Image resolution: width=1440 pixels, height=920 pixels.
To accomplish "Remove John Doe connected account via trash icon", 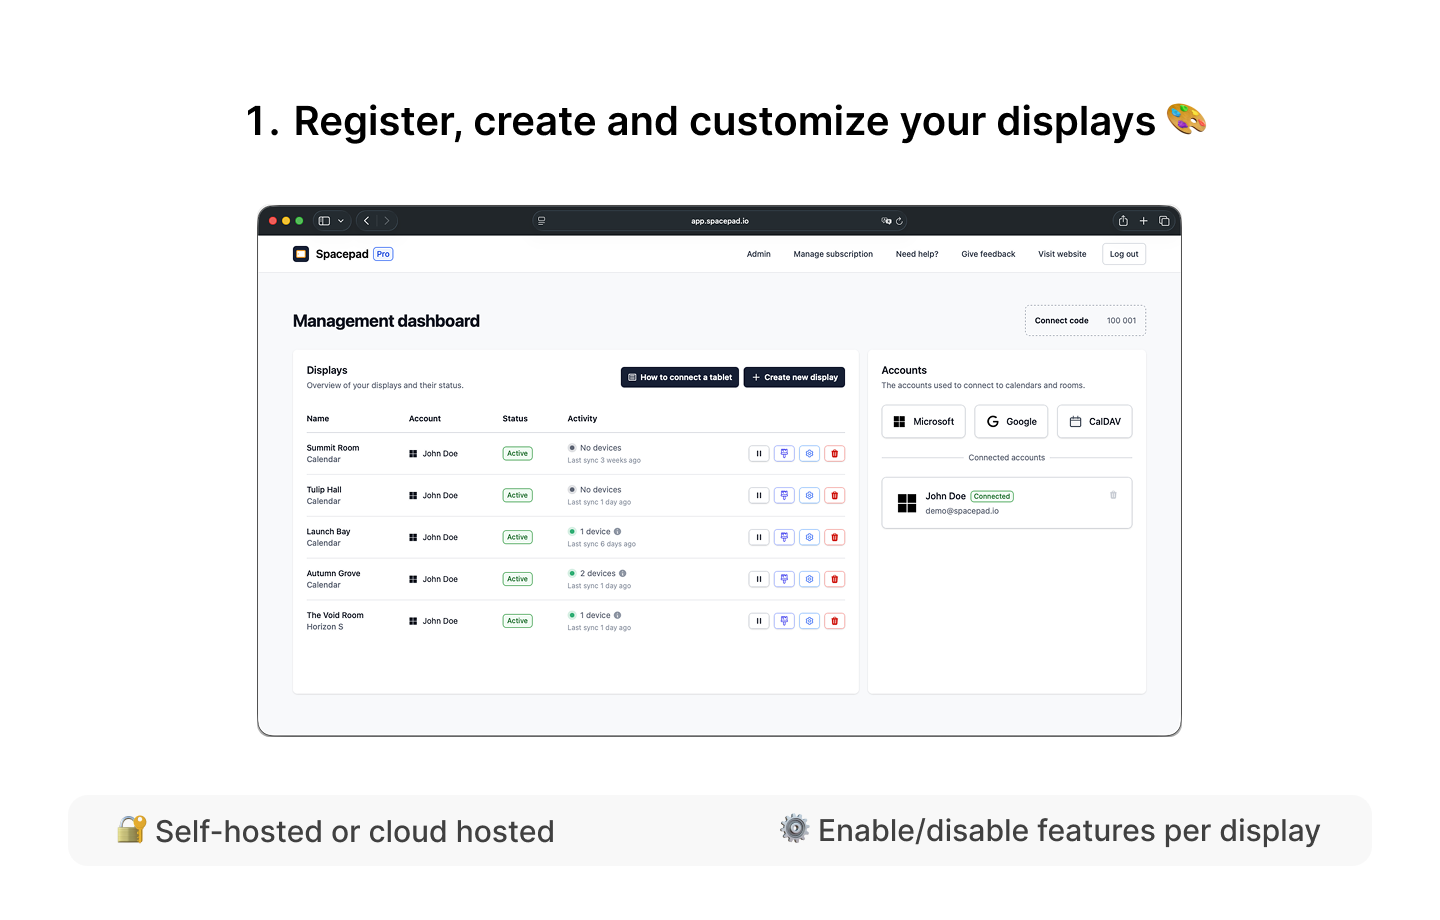I will click(1113, 495).
